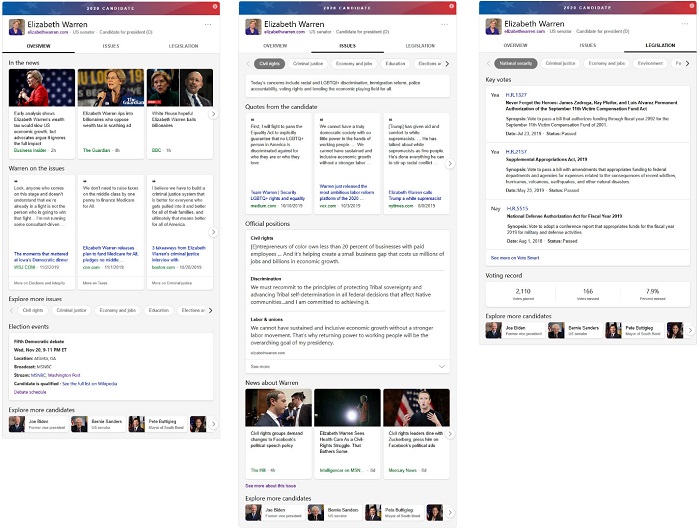Select Legislation tab in the middle panel
The height and width of the screenshot is (529, 700).
(x=420, y=46)
